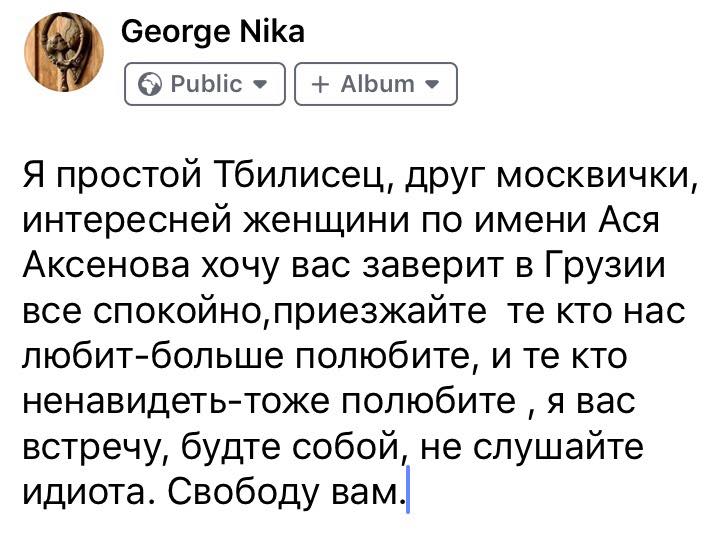The height and width of the screenshot is (539, 726).
Task: Expand the arrow next to Album
Action: click(x=432, y=84)
